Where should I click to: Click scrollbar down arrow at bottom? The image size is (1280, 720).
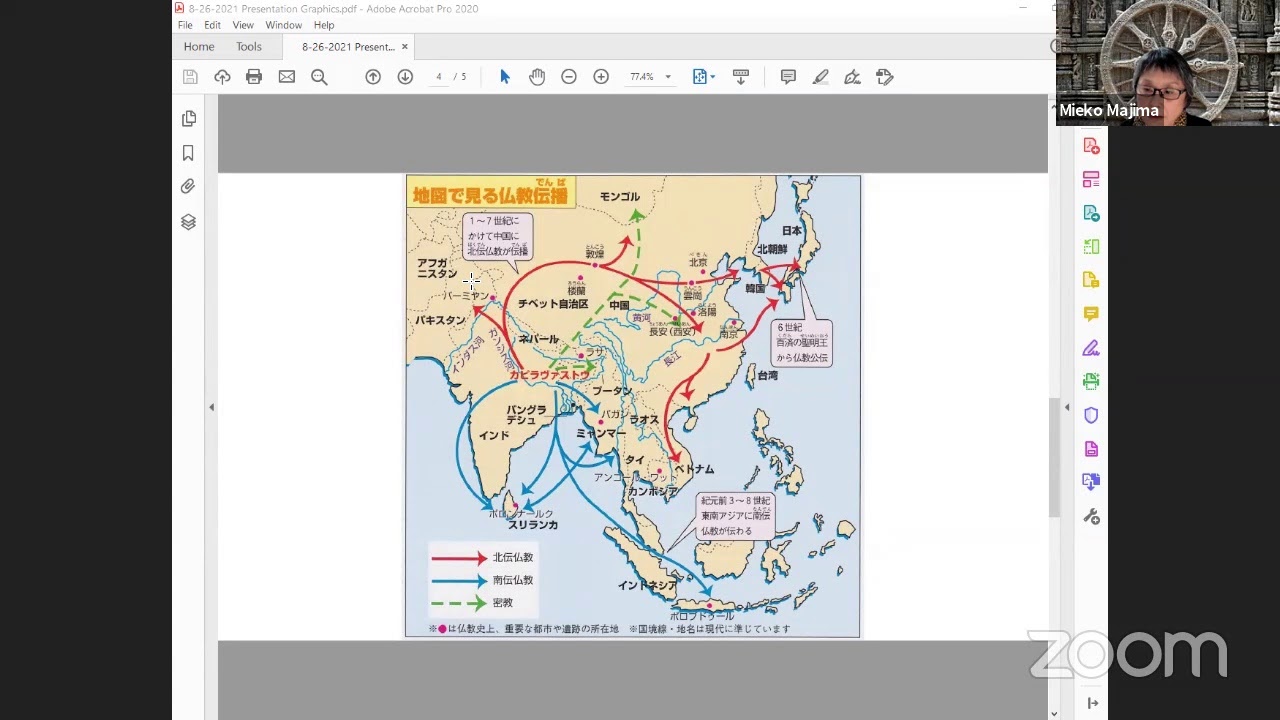(x=1054, y=713)
